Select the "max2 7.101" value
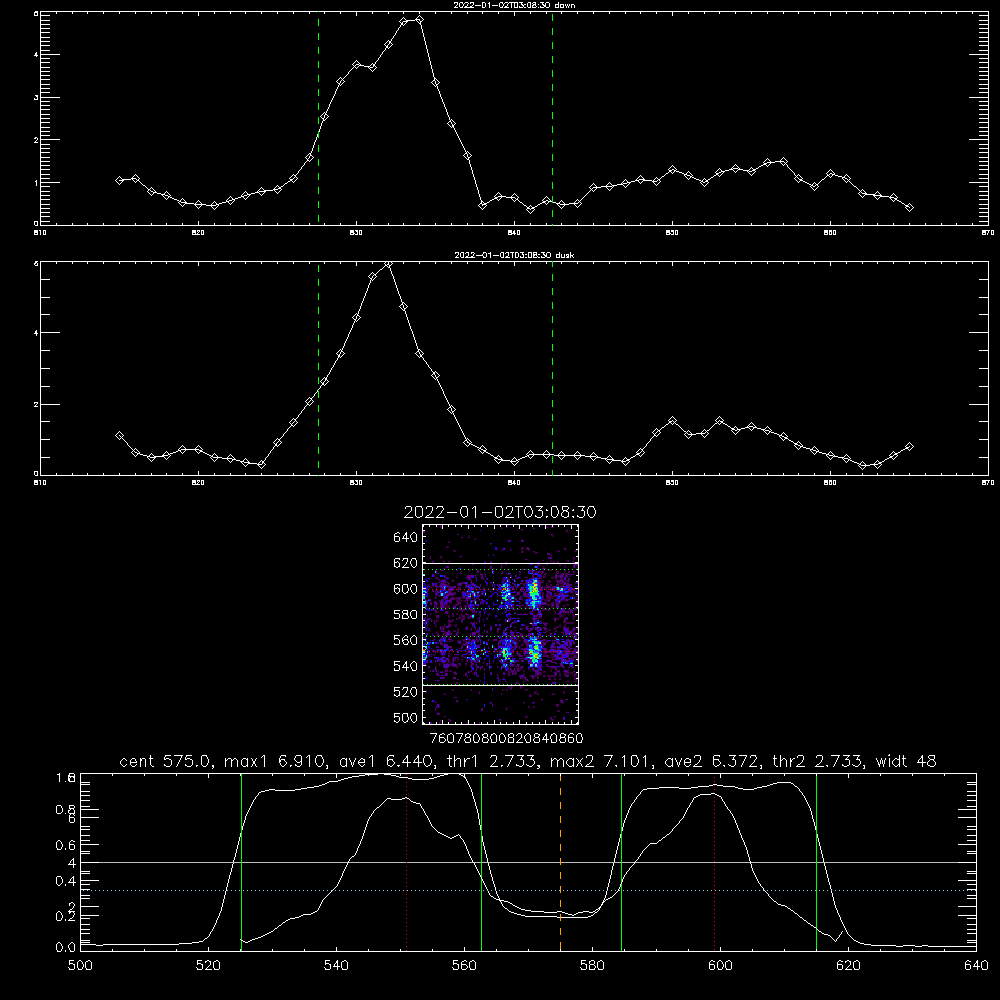1000x1000 pixels. pos(601,761)
